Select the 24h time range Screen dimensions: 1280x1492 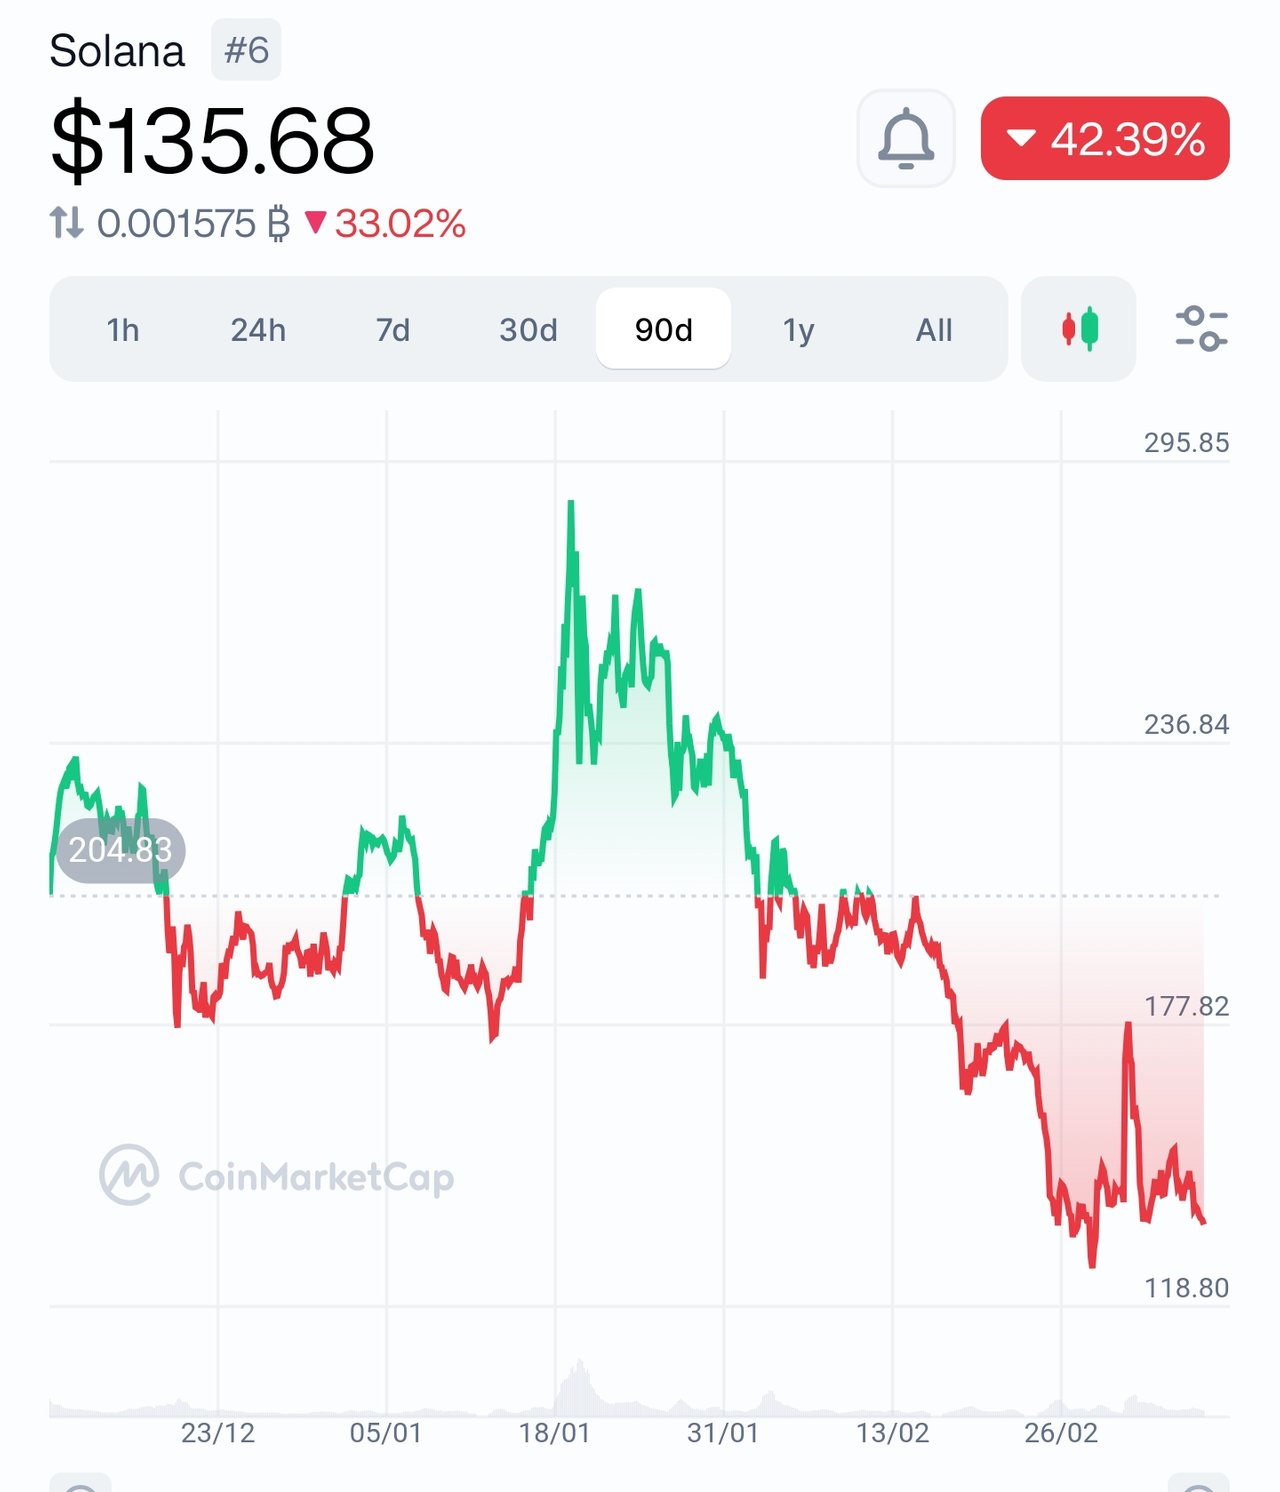coord(258,329)
